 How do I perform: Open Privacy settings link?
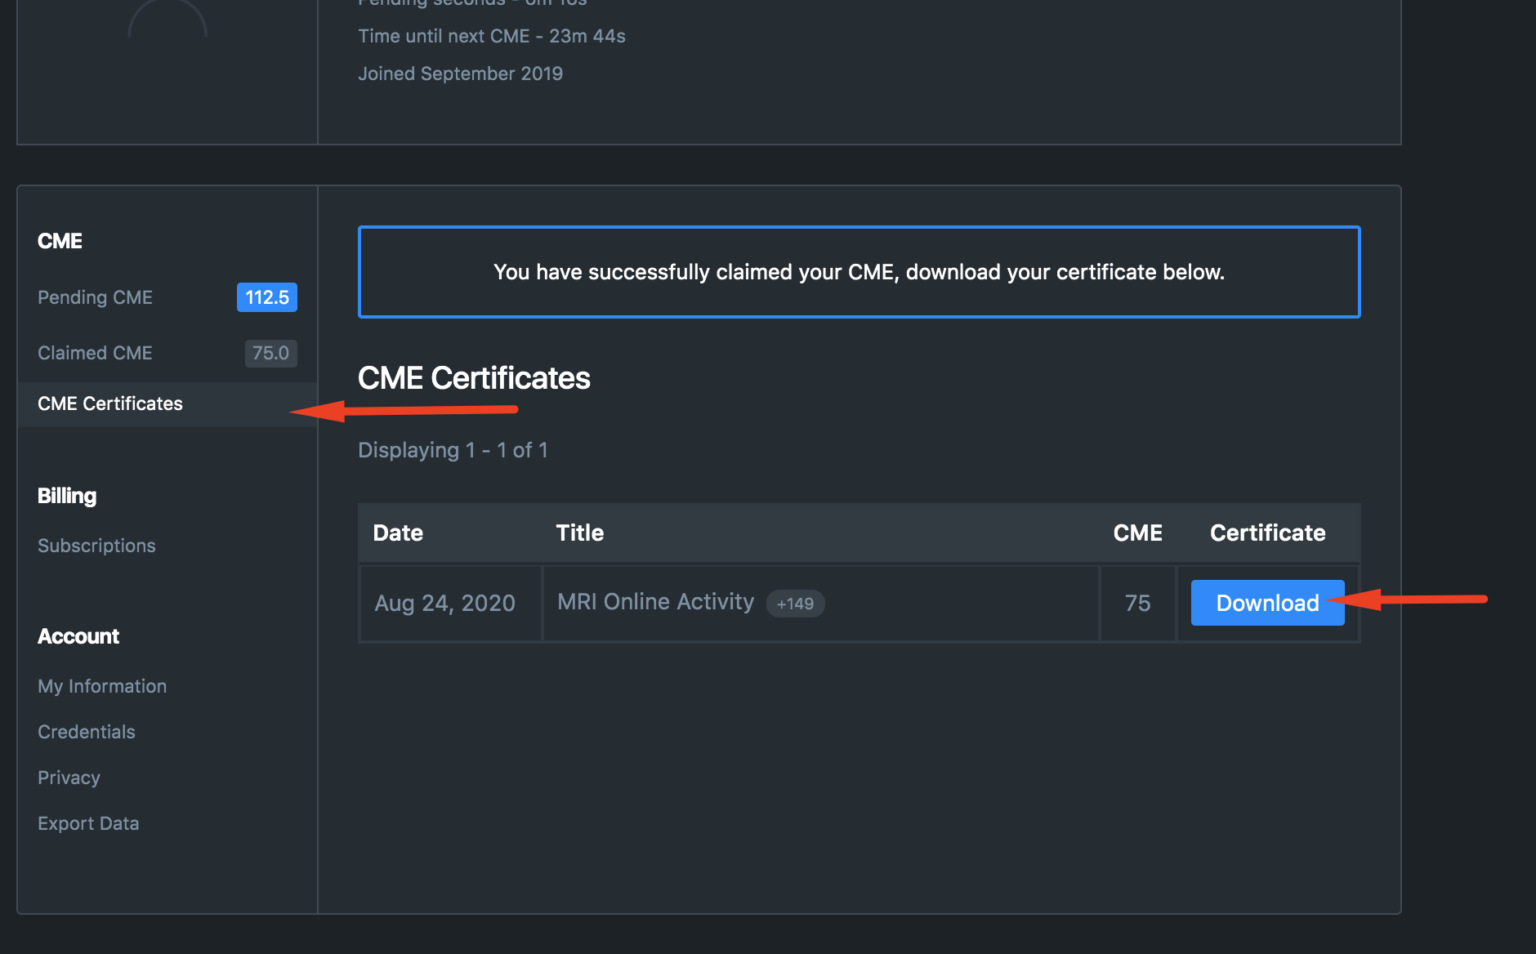point(69,778)
